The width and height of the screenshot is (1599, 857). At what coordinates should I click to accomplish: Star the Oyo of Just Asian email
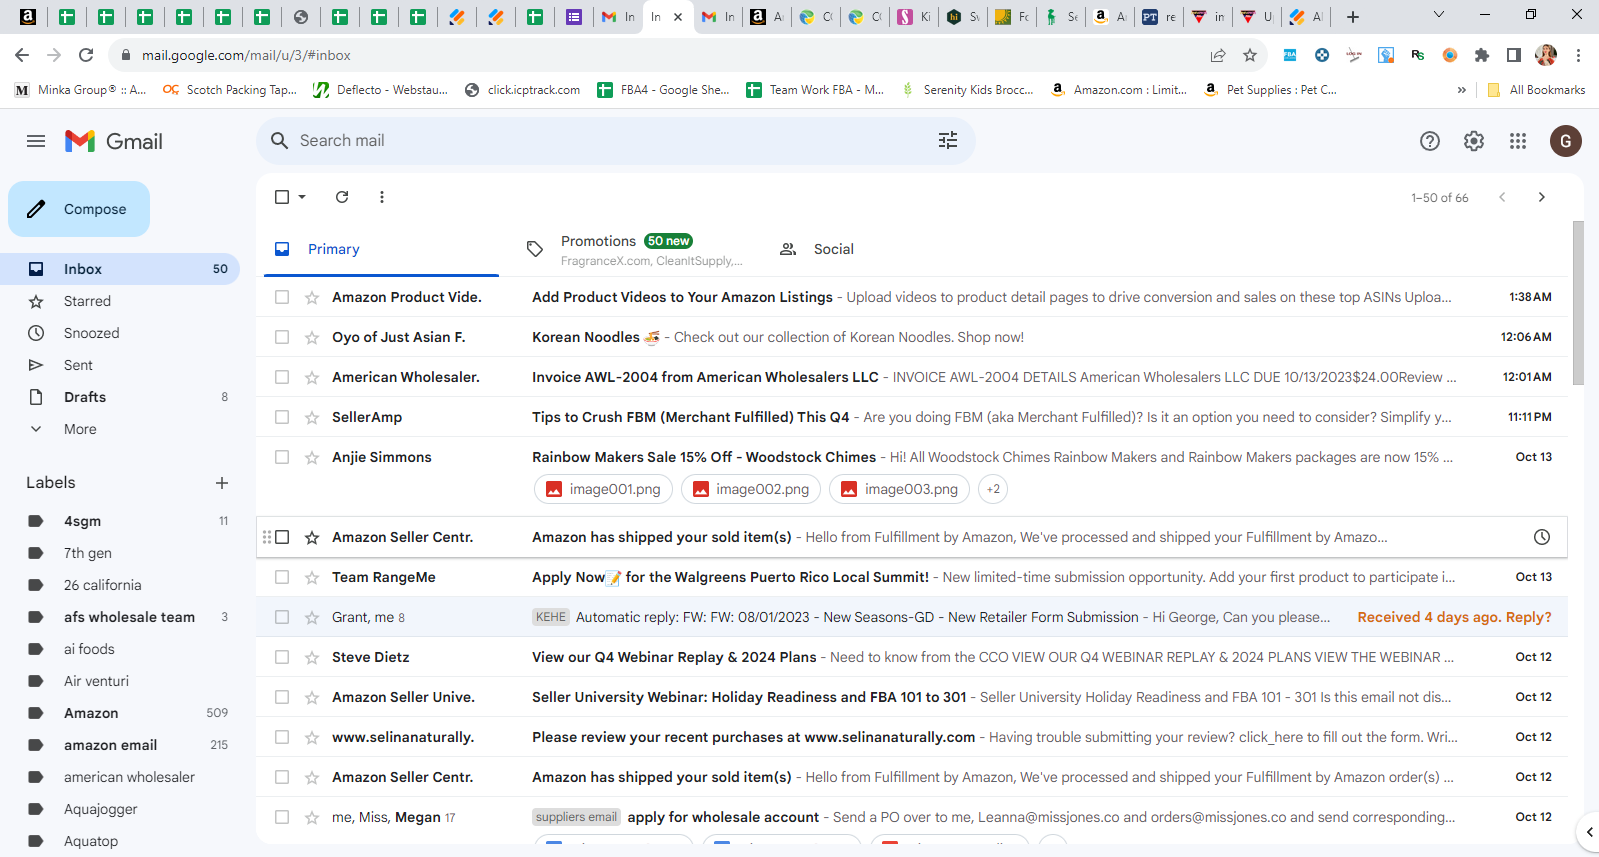(x=312, y=337)
